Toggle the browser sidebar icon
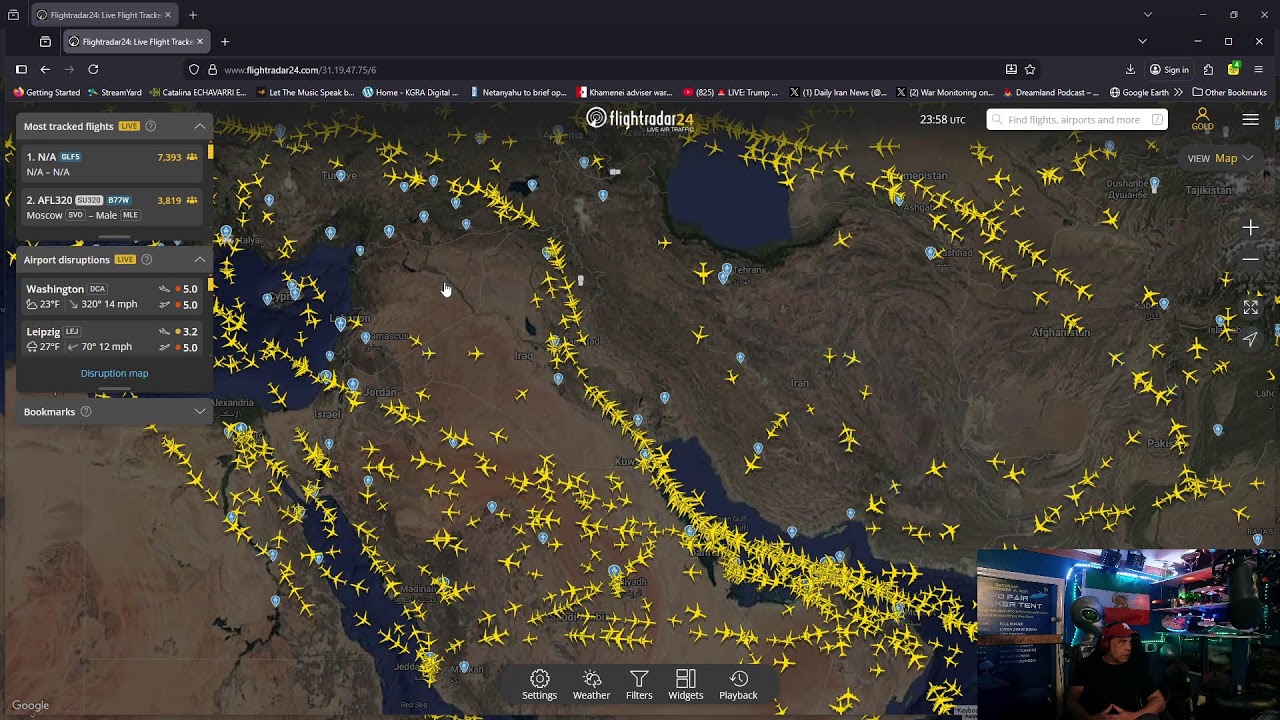 pyautogui.click(x=21, y=69)
